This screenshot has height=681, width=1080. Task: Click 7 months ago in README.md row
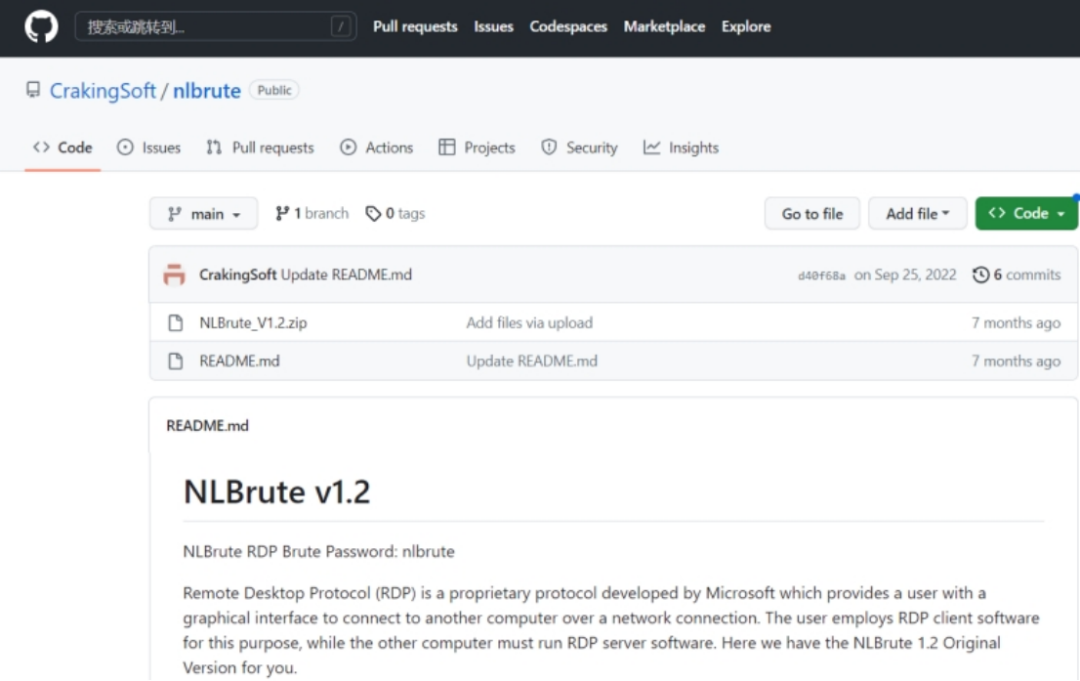pyautogui.click(x=1016, y=361)
